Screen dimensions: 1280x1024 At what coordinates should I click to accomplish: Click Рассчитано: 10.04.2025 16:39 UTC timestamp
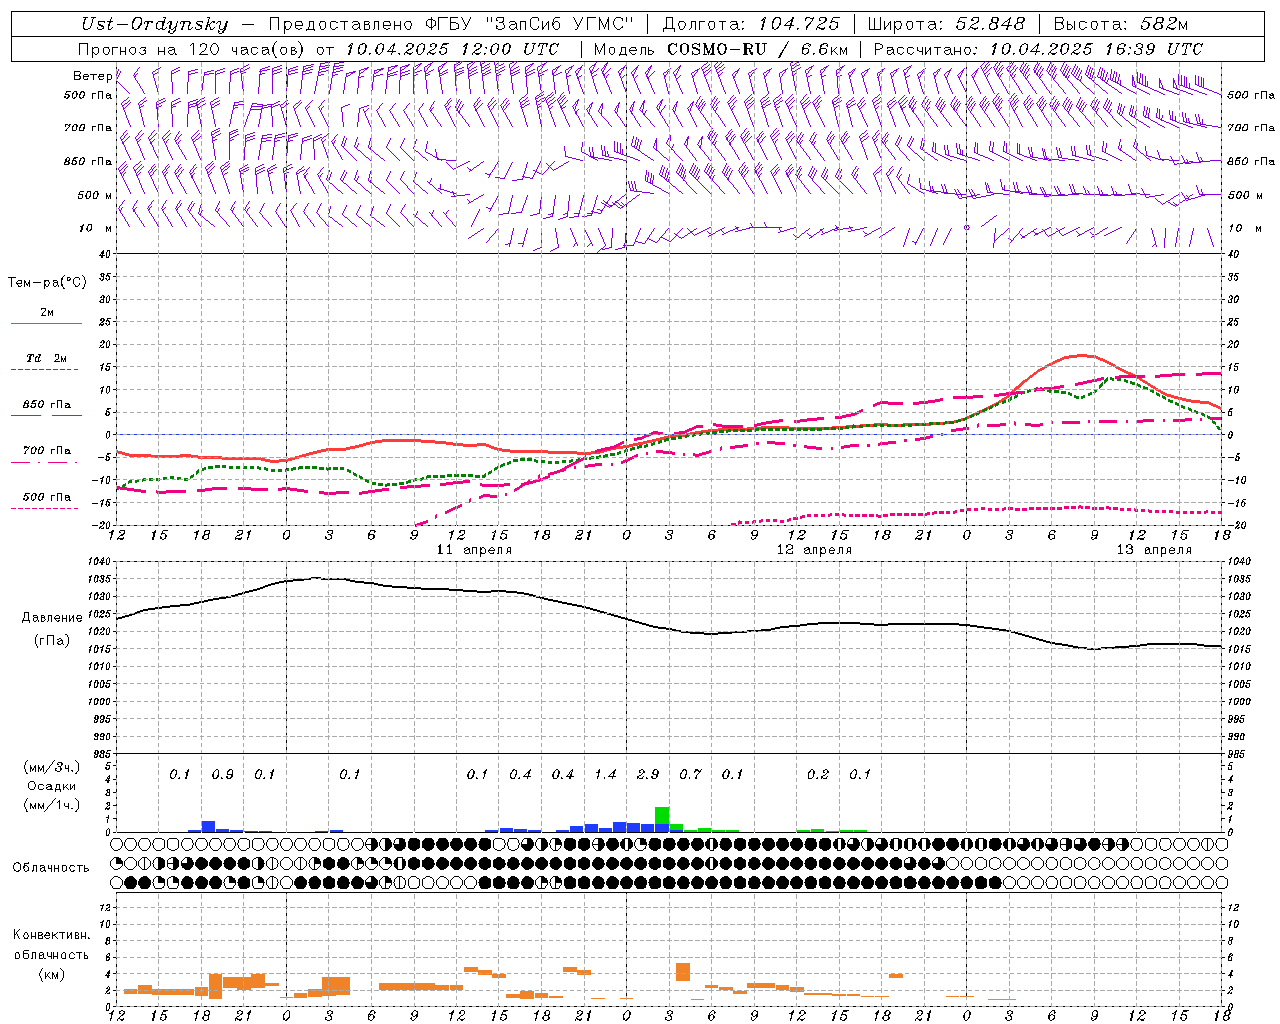(x=1038, y=49)
